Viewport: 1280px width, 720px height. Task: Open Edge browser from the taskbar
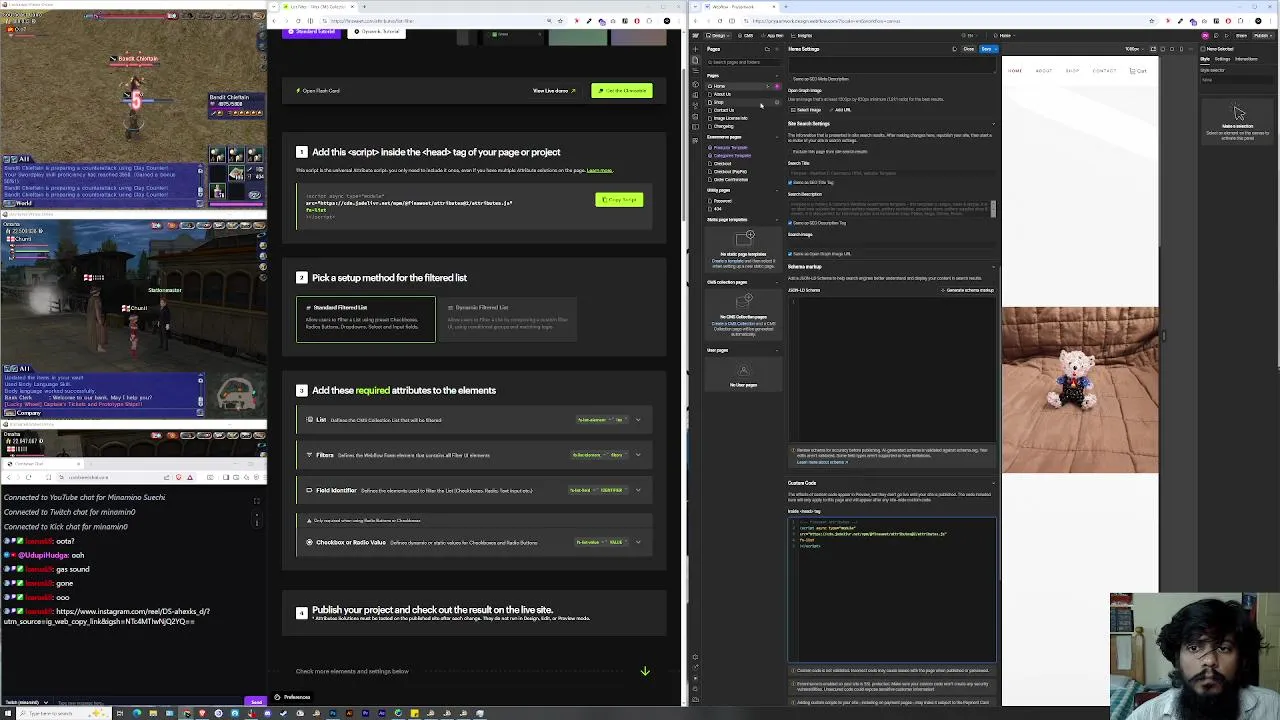137,713
